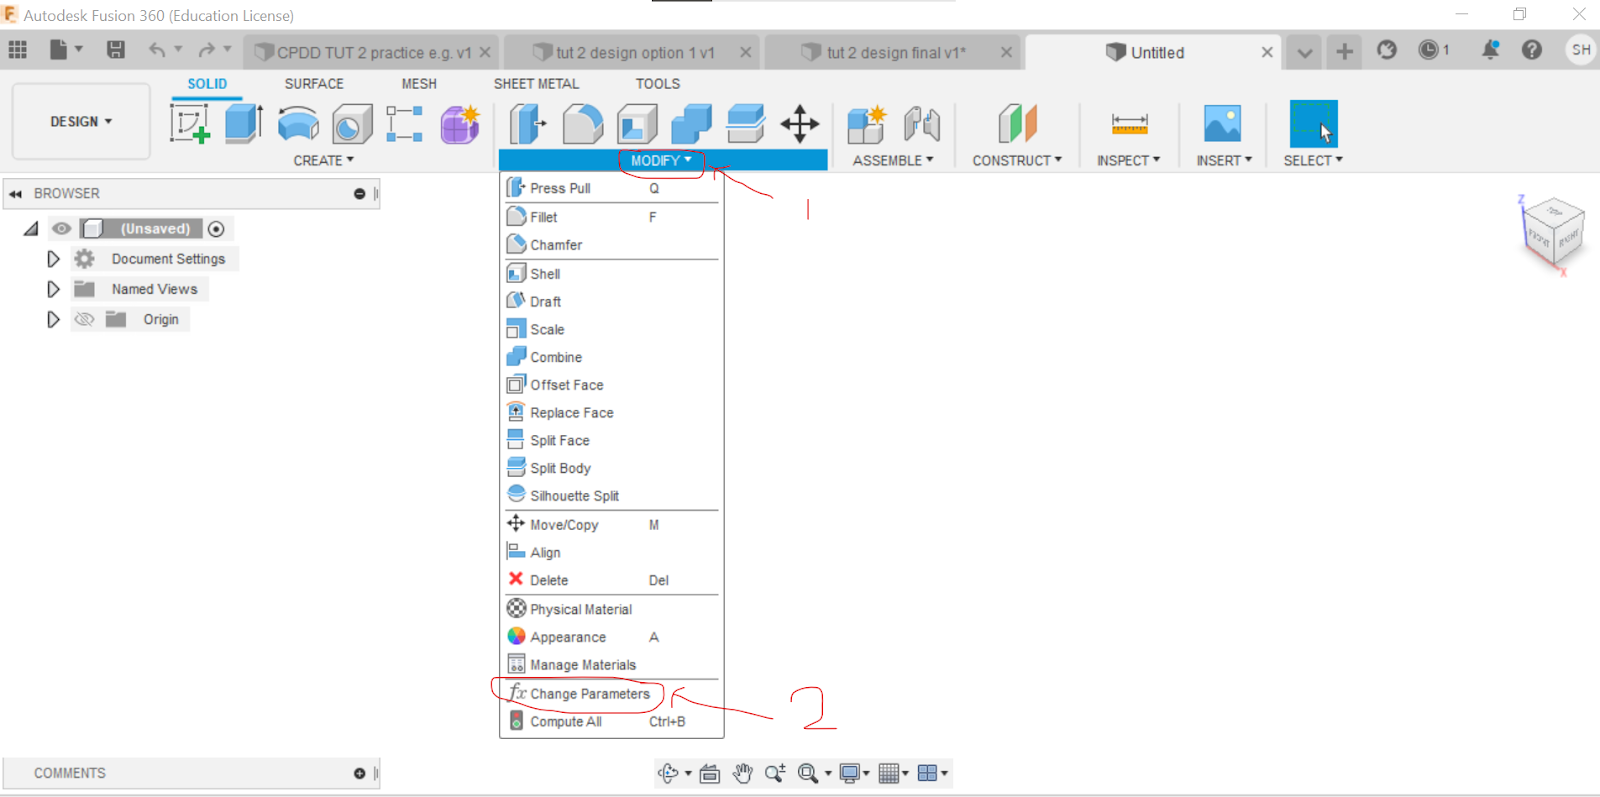Viewport: 1600px width, 797px height.
Task: Select the Create Sketch tool
Action: point(190,124)
